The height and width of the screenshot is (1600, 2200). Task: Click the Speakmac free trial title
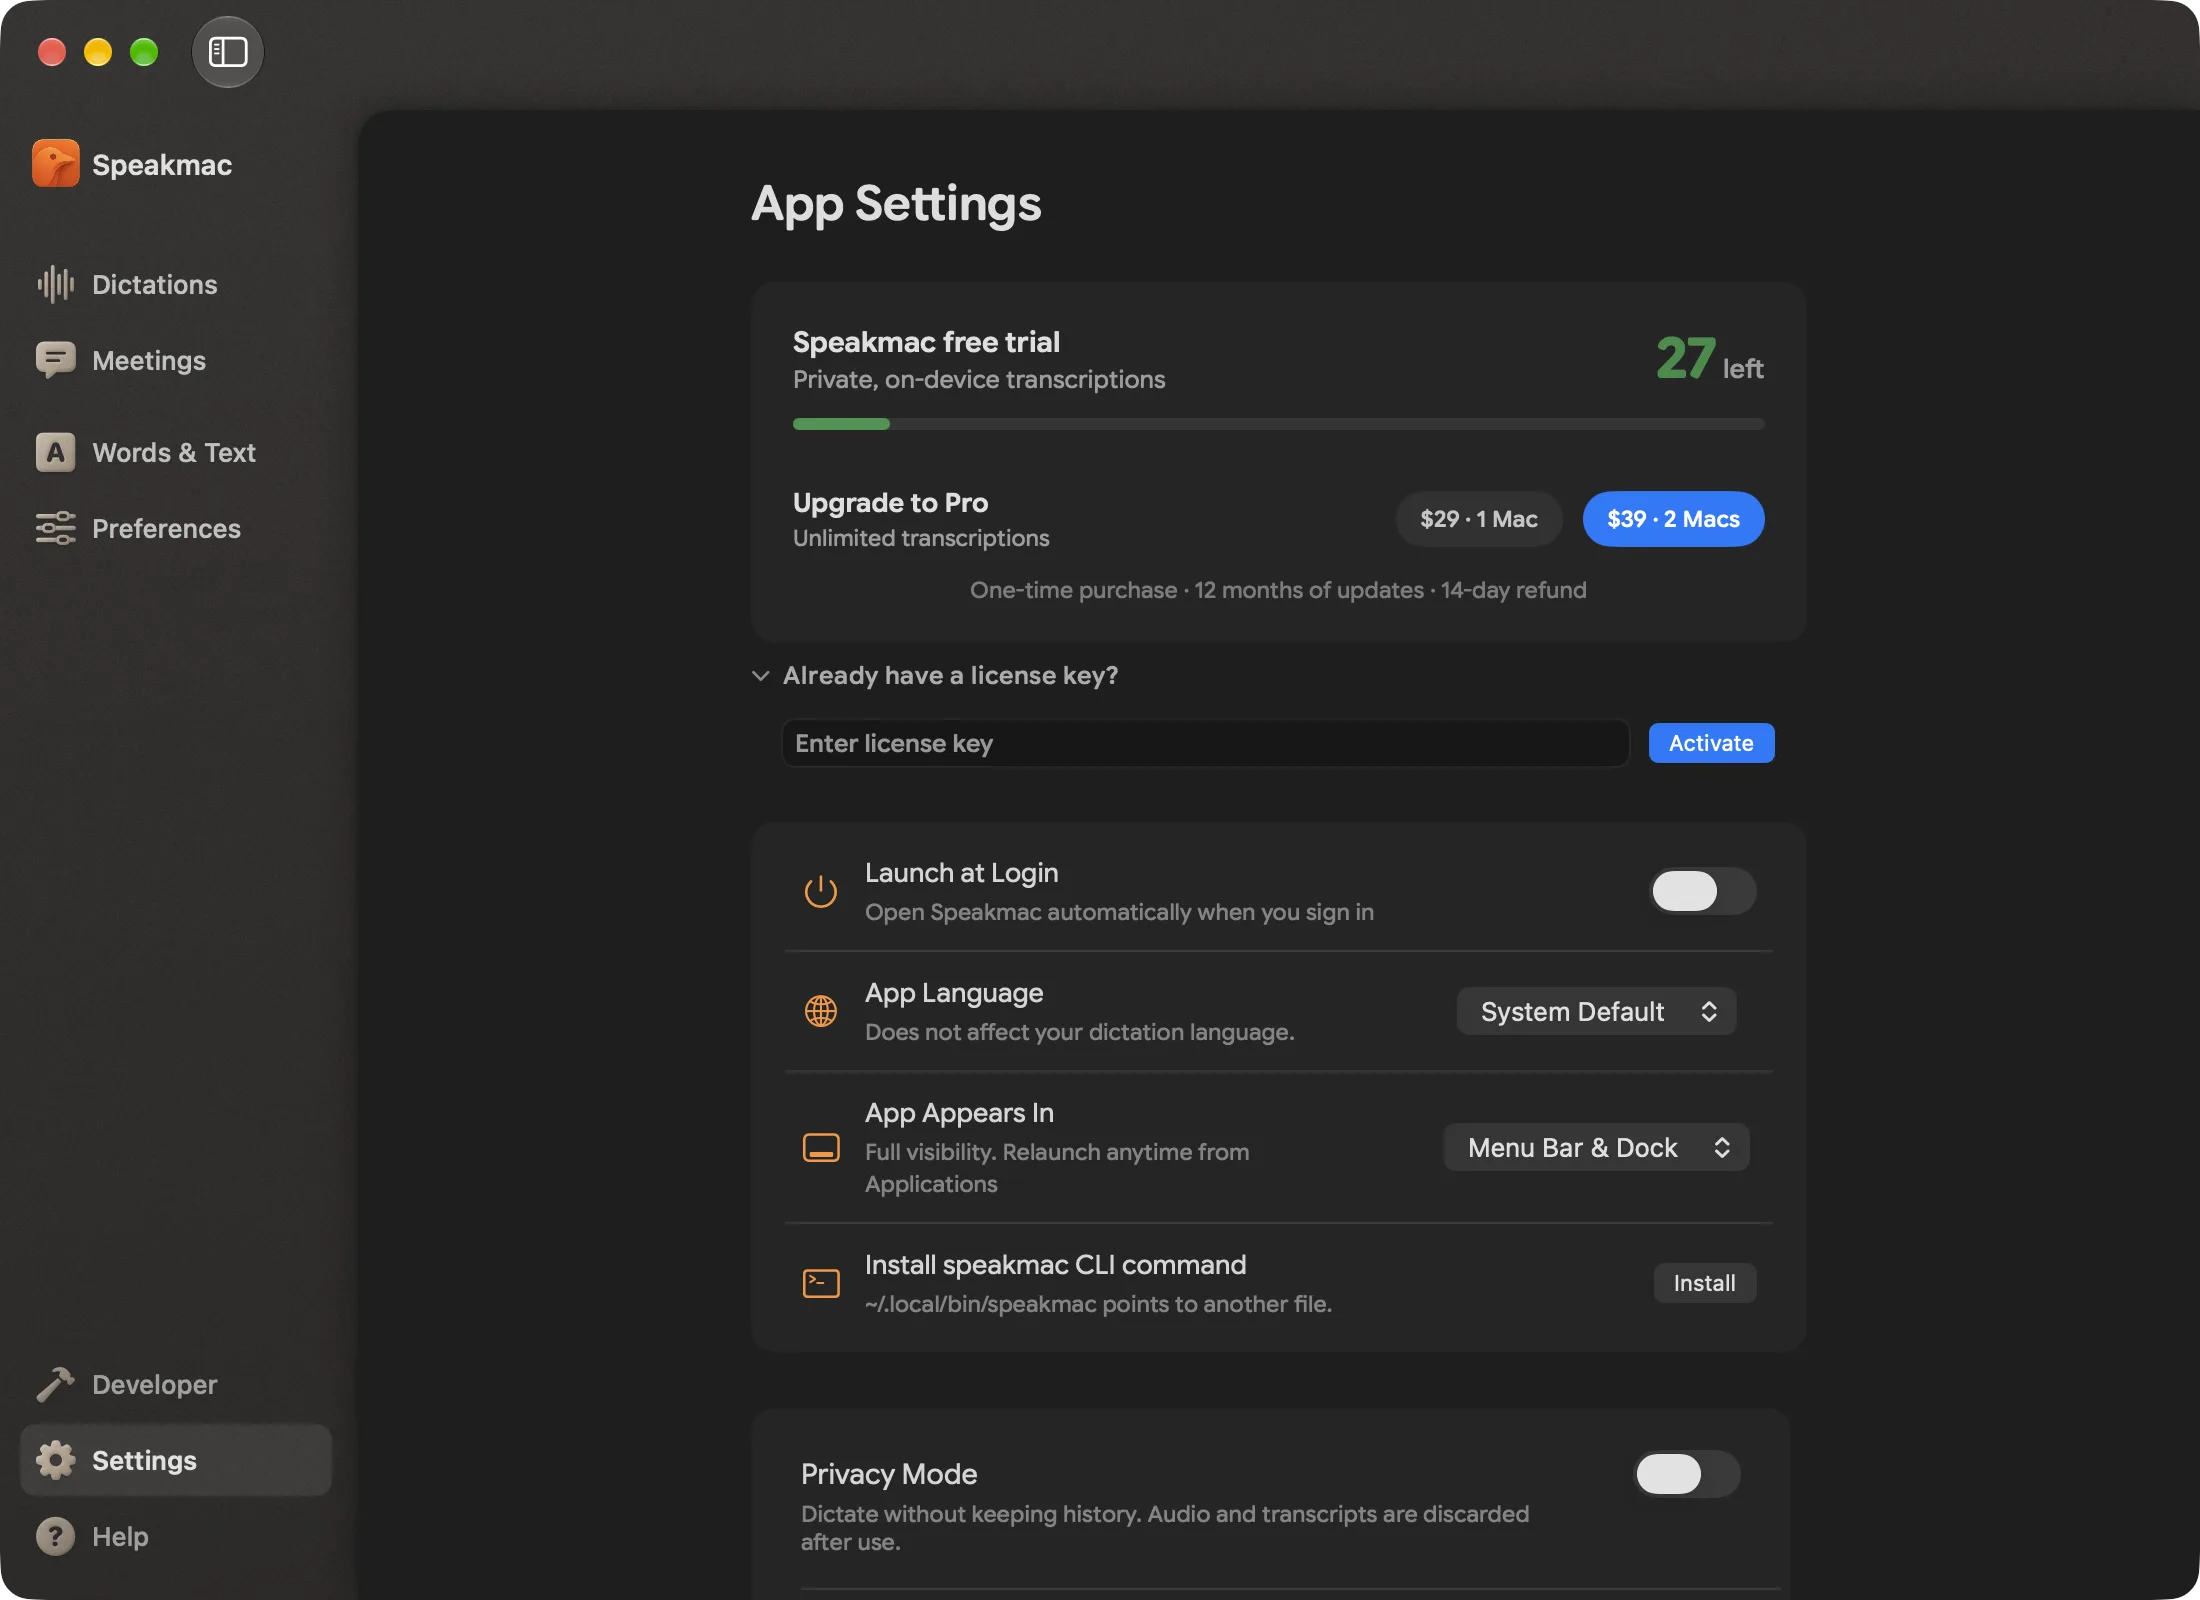pyautogui.click(x=926, y=342)
